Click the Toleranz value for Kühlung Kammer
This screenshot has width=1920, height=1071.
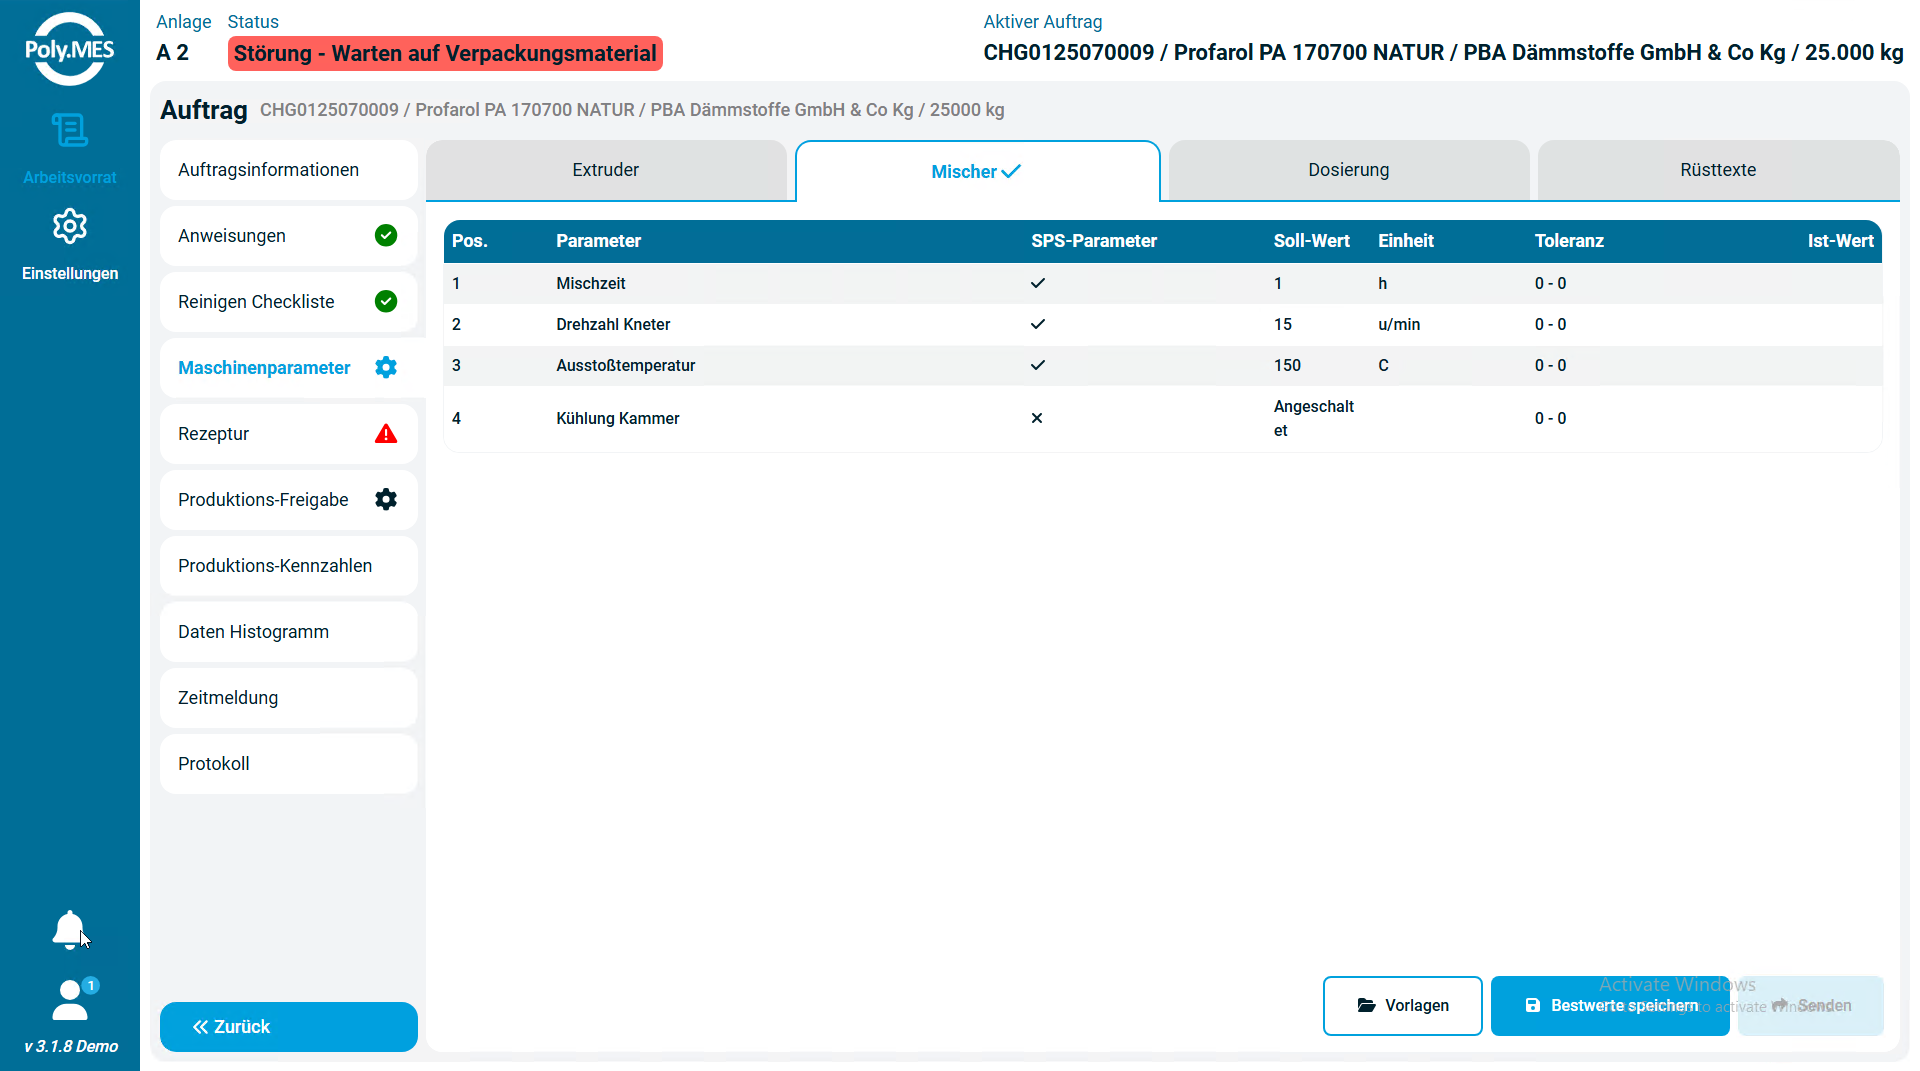[x=1551, y=419]
